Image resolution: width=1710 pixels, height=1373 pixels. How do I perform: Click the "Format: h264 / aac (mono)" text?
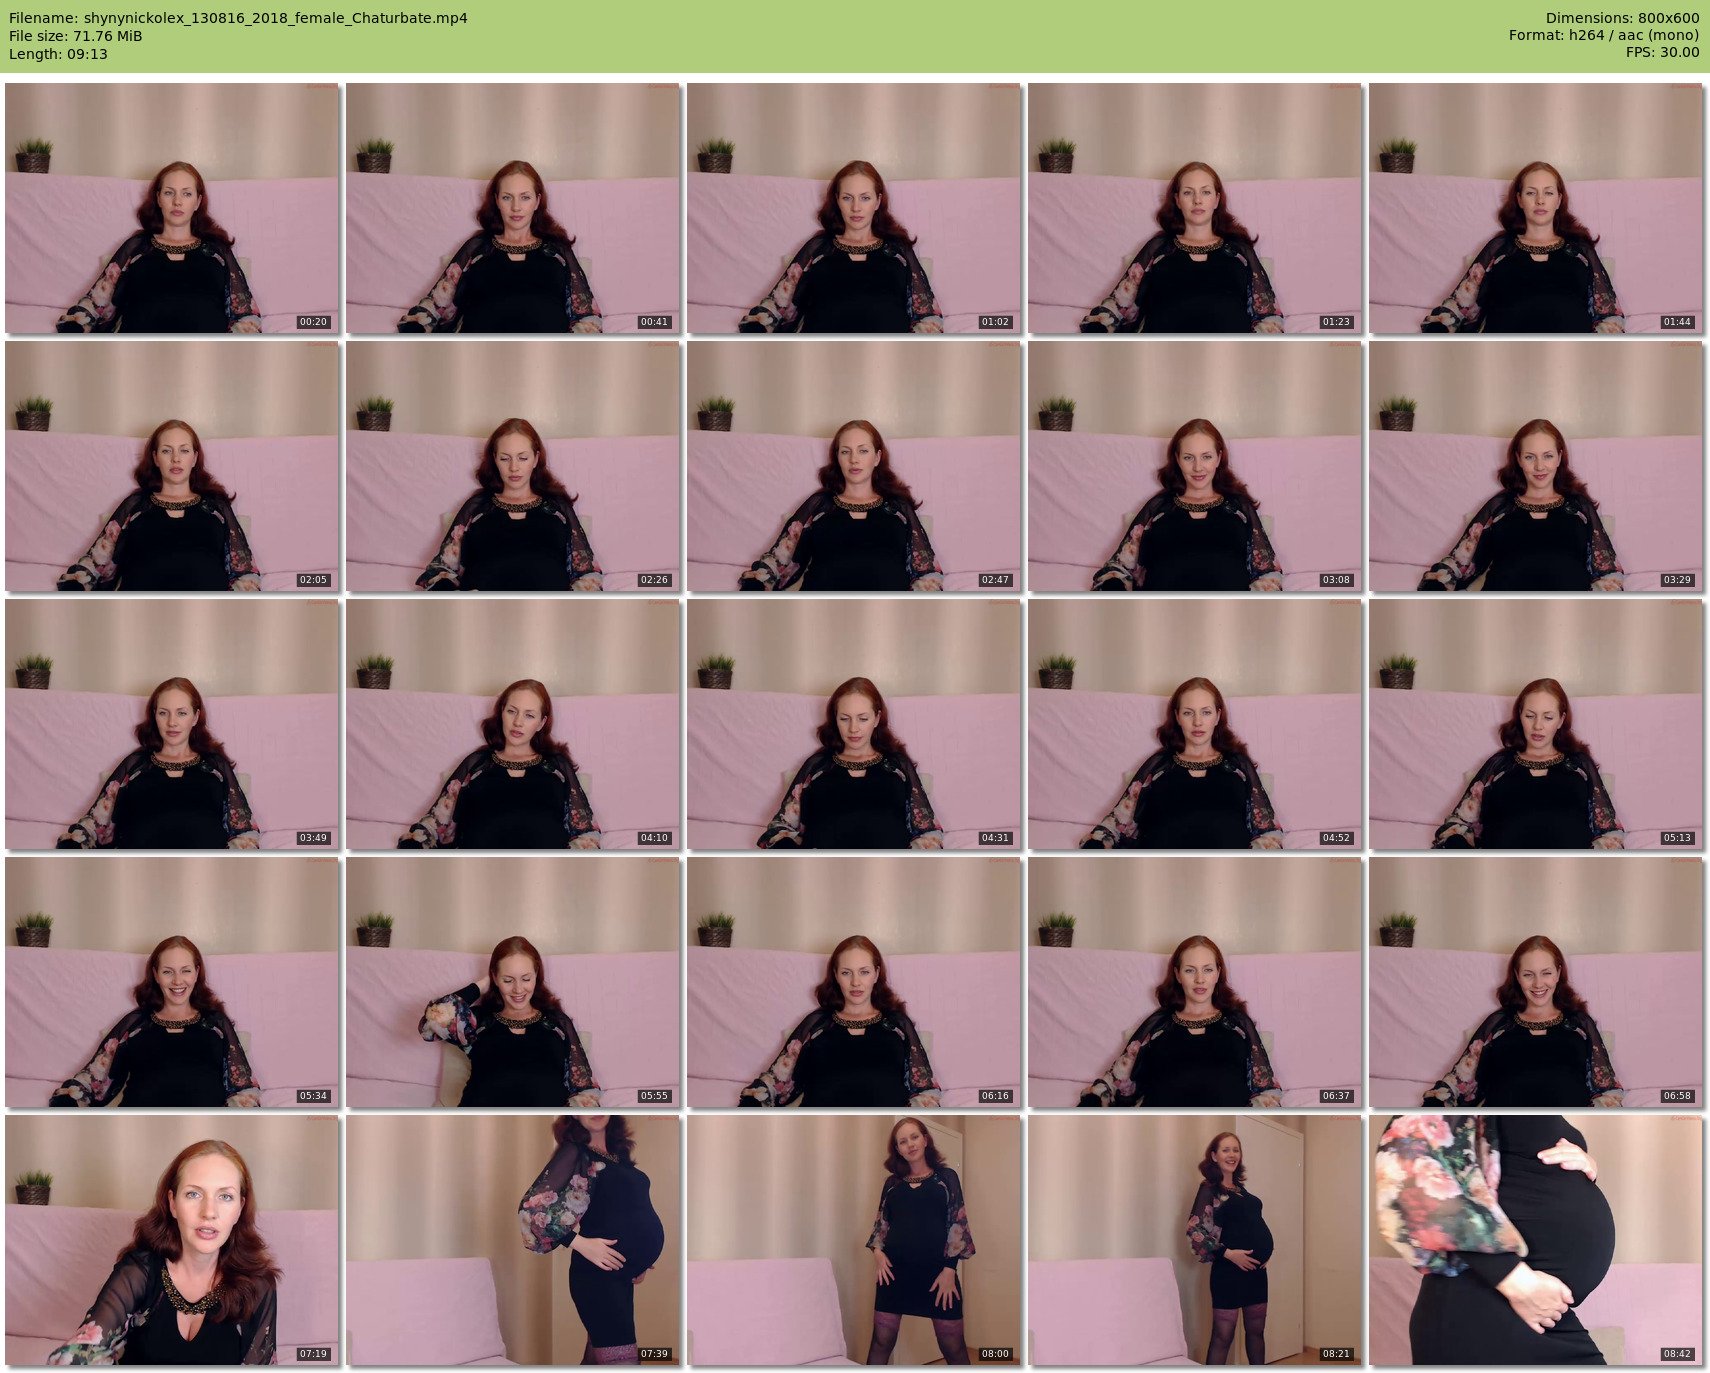[1604, 36]
